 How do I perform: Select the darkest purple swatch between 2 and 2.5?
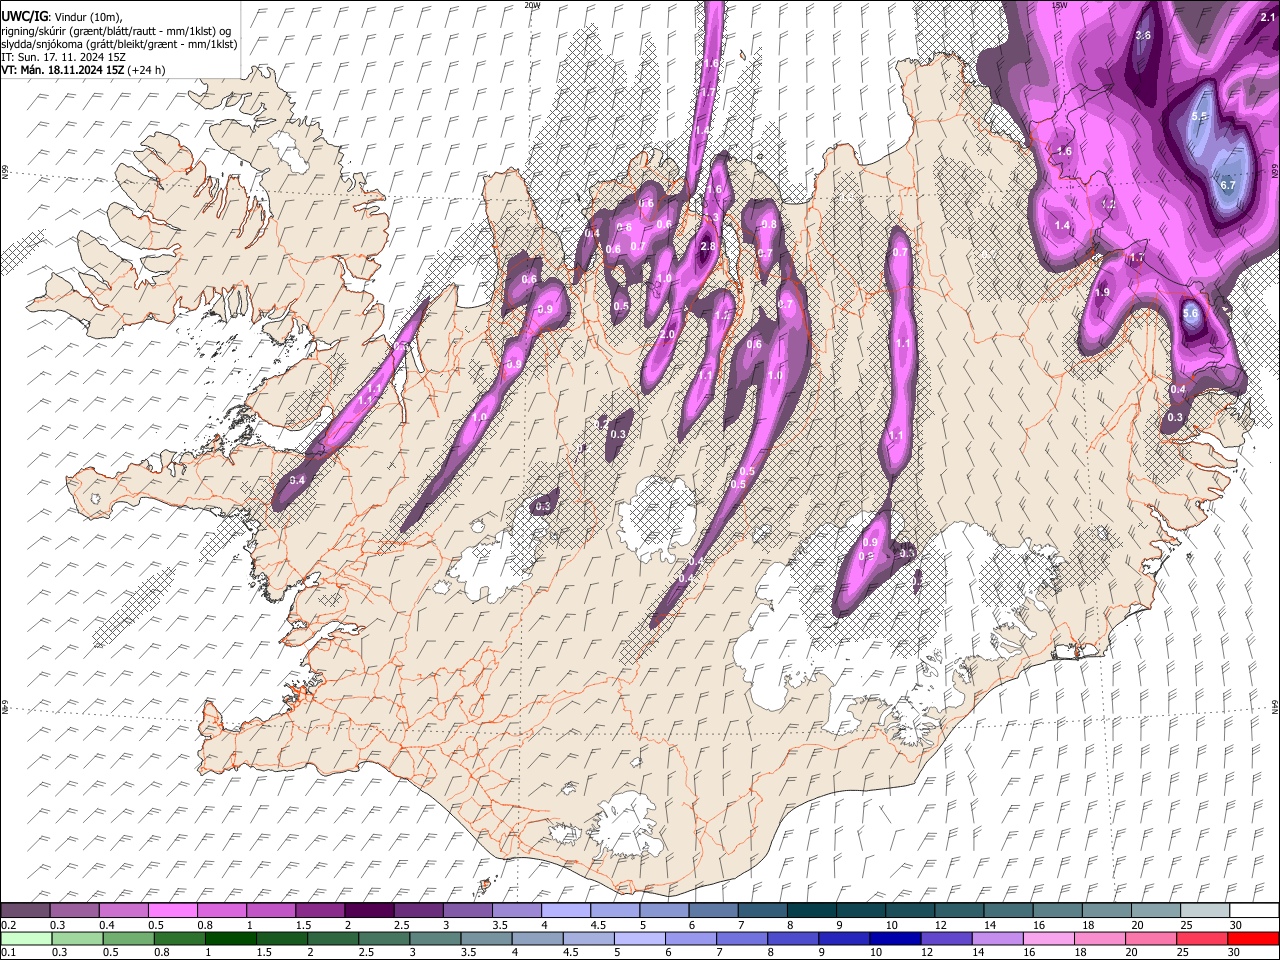[369, 911]
